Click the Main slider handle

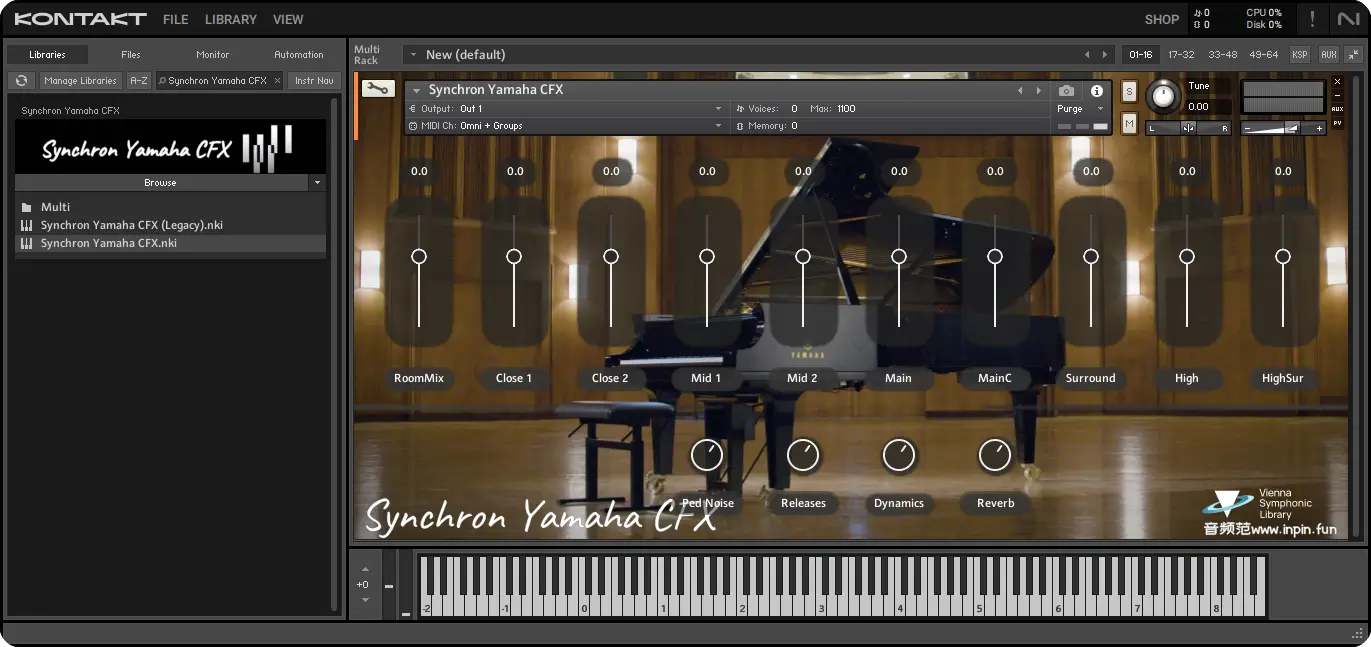click(x=899, y=257)
